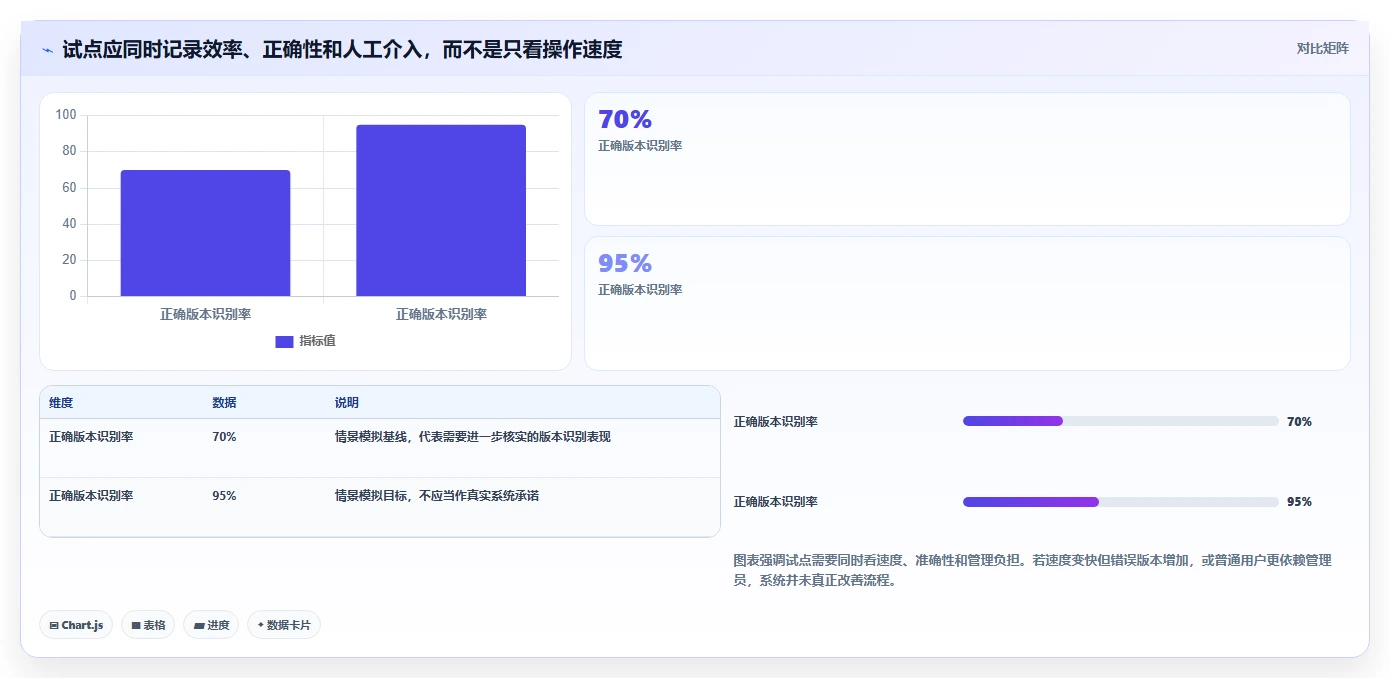Click the chart bar reaching 95
The width and height of the screenshot is (1390, 678).
(441, 210)
